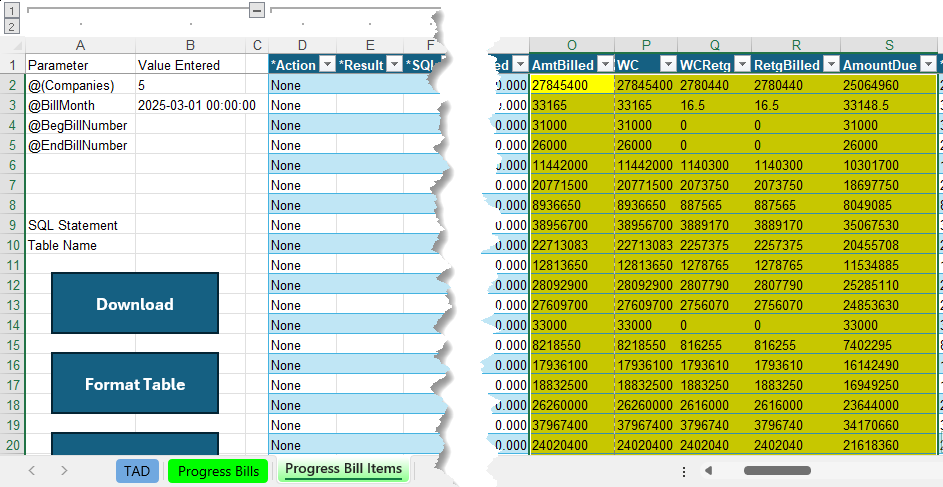Open the RetgBilled column filter dropdown
Viewport: 943px width, 487px height.
click(831, 64)
